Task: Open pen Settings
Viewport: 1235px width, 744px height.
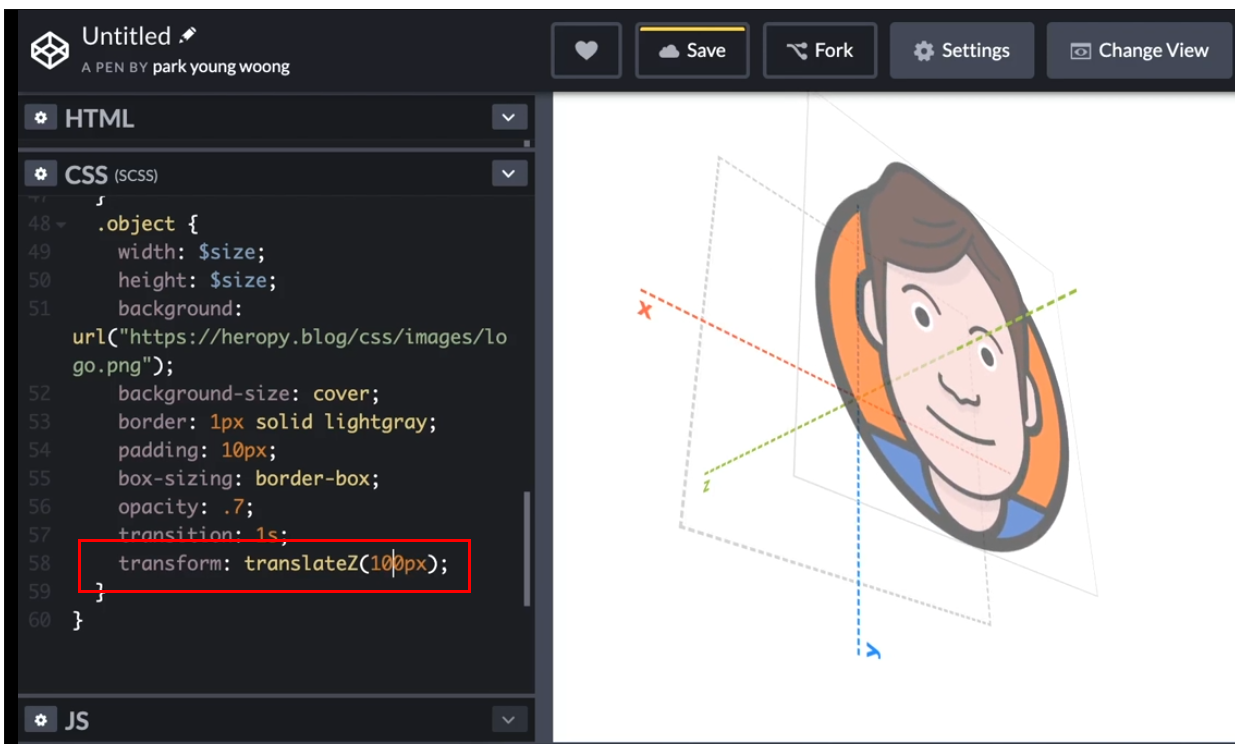Action: (x=962, y=51)
